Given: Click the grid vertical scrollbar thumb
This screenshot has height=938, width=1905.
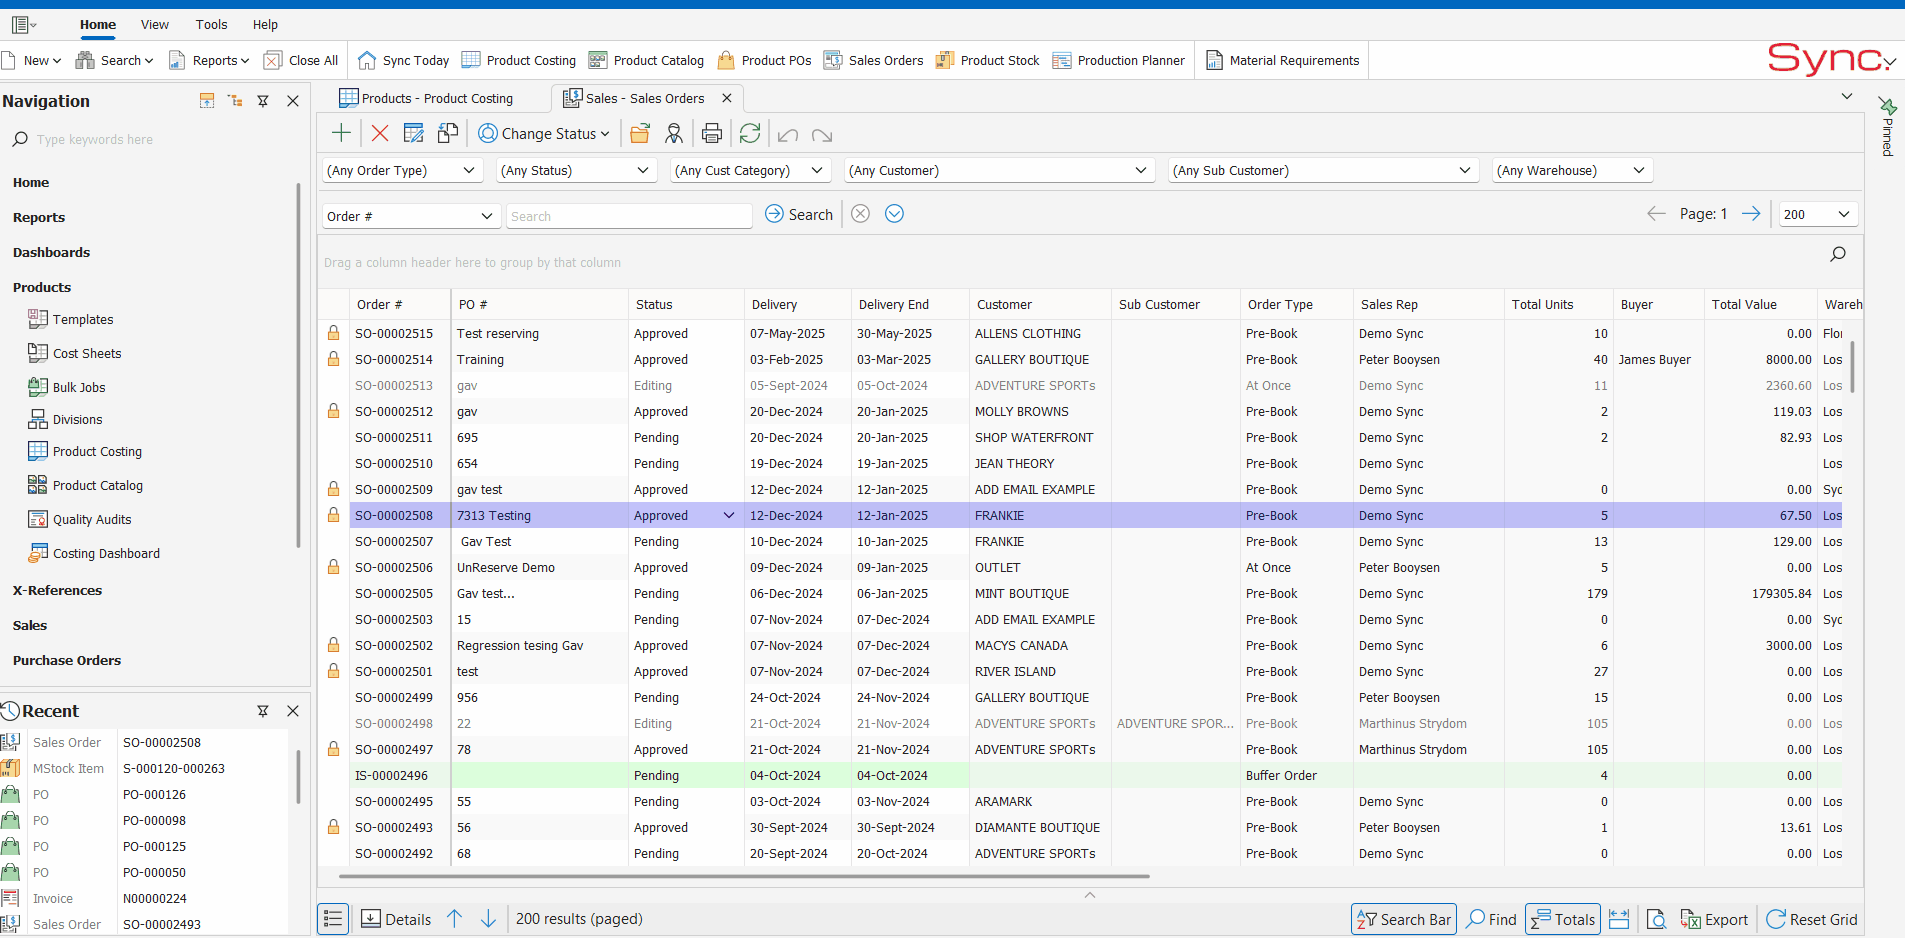Looking at the screenshot, I should click(x=1853, y=366).
